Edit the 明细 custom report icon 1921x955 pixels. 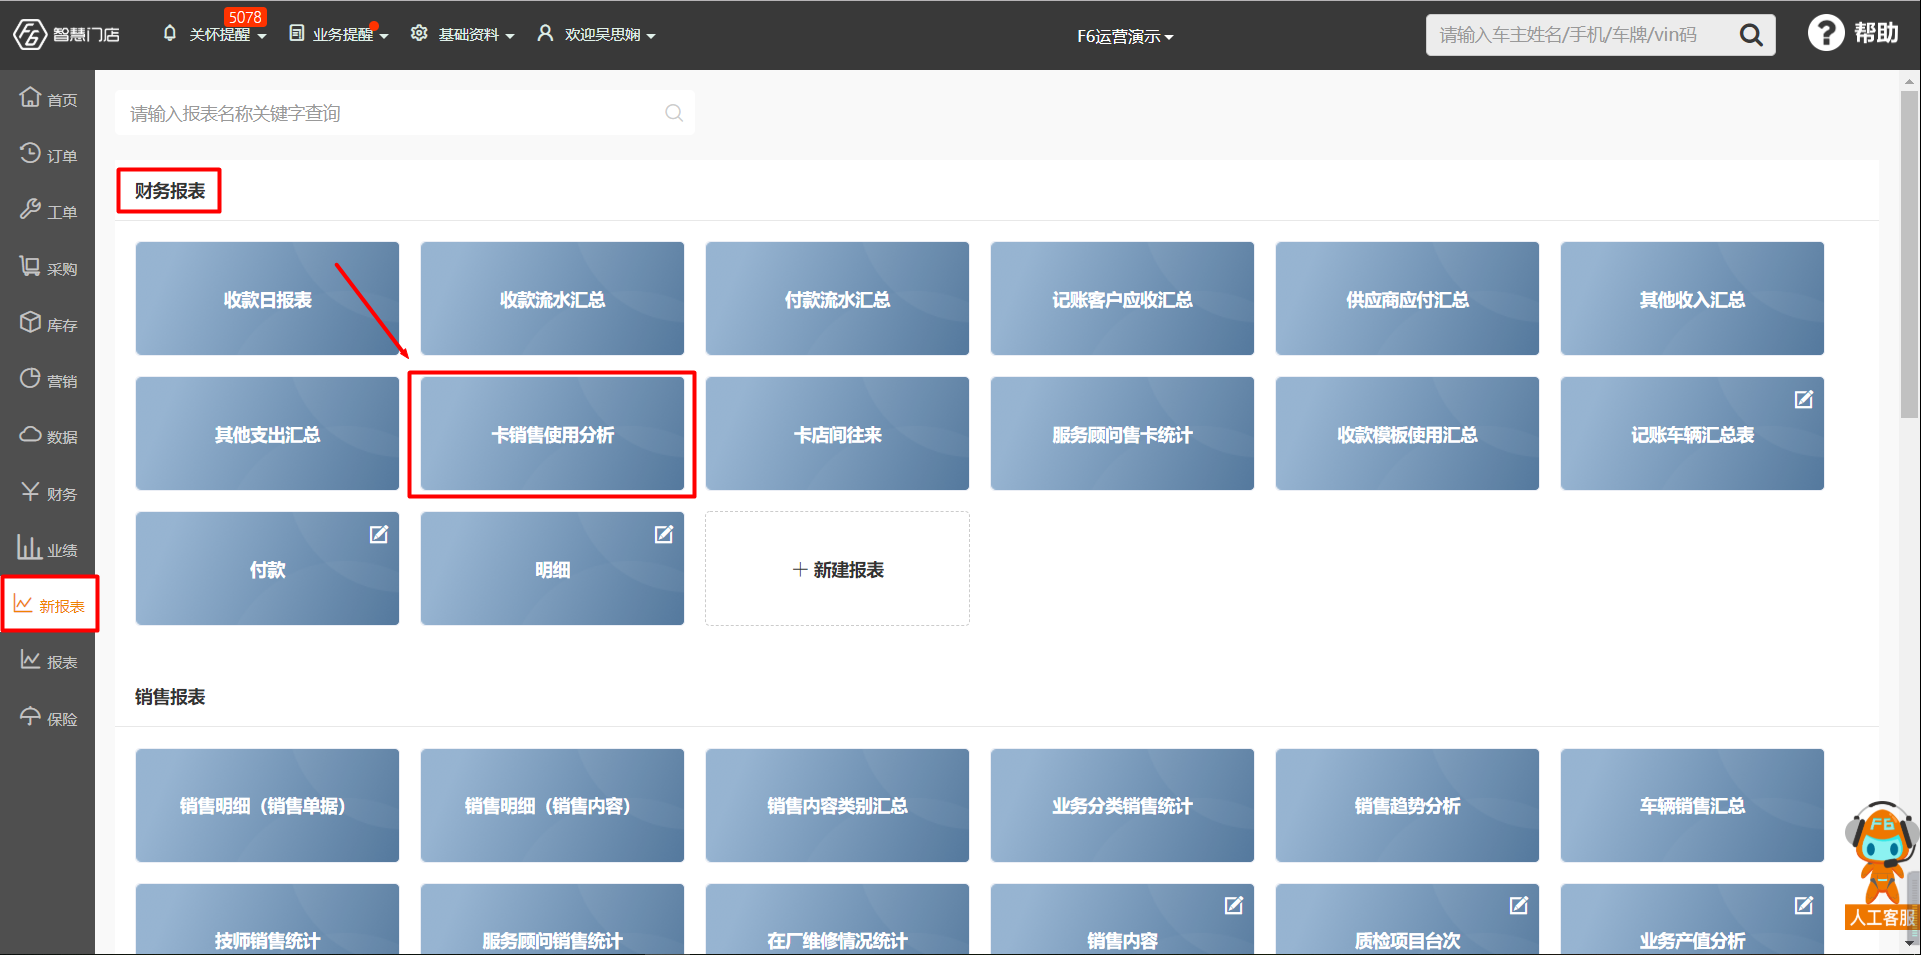click(x=663, y=534)
